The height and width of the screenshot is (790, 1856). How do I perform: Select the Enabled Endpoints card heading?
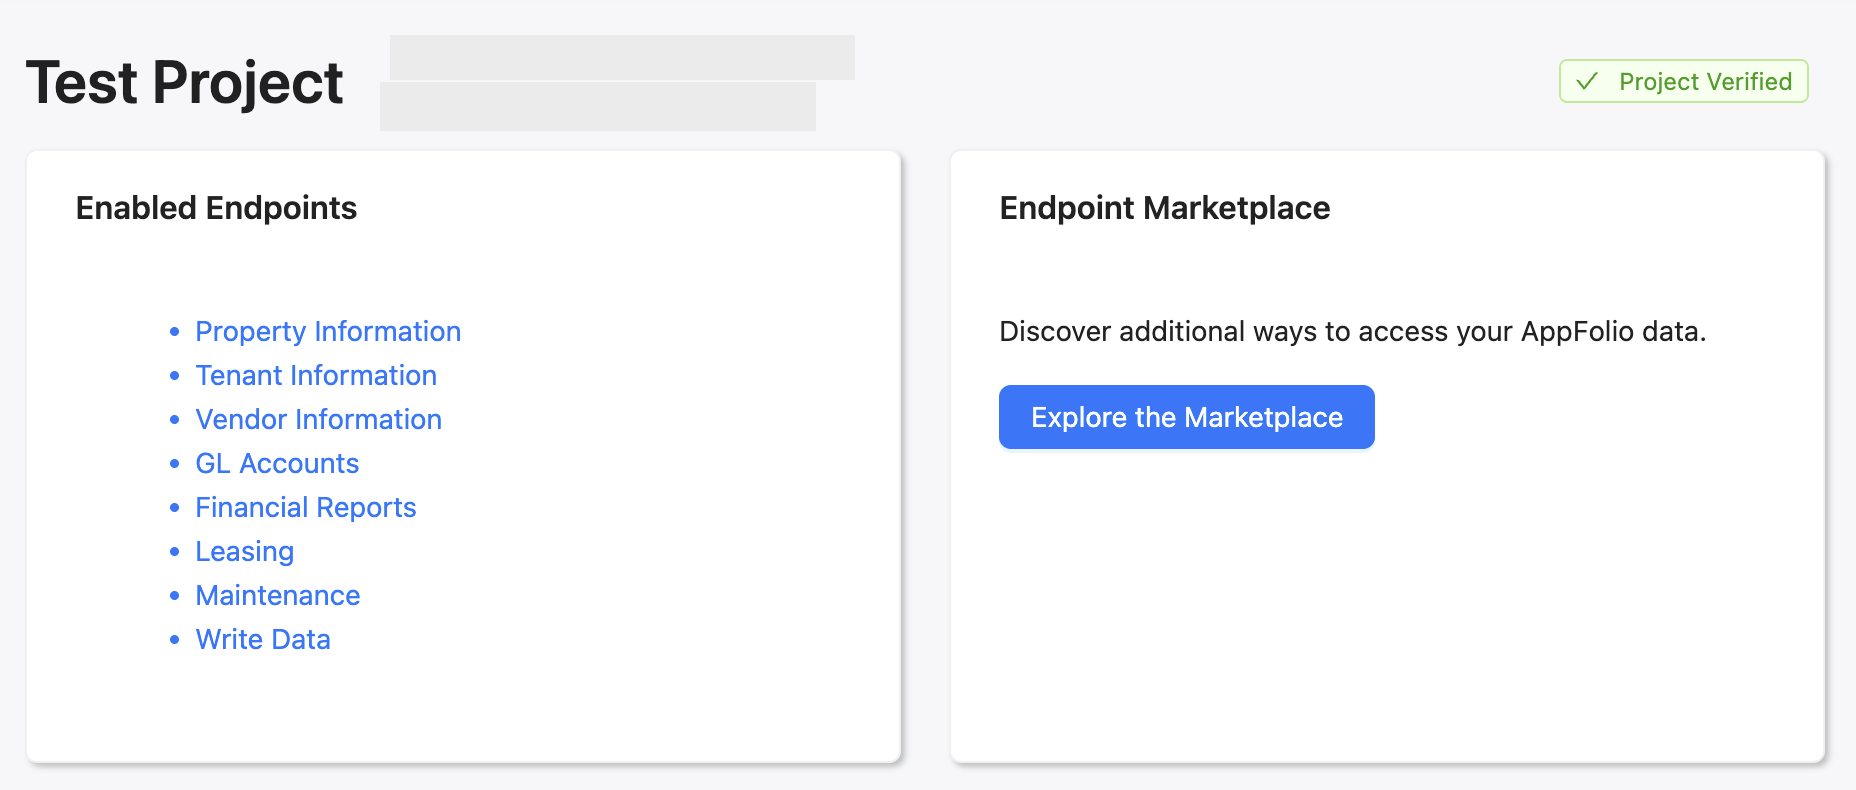(216, 208)
